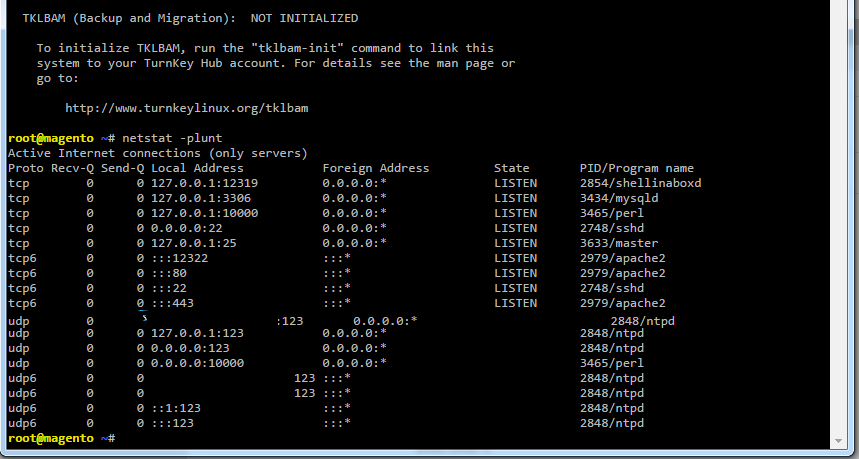Click the 127.0.0.1:12319 local address
859x459 pixels.
[x=204, y=183]
